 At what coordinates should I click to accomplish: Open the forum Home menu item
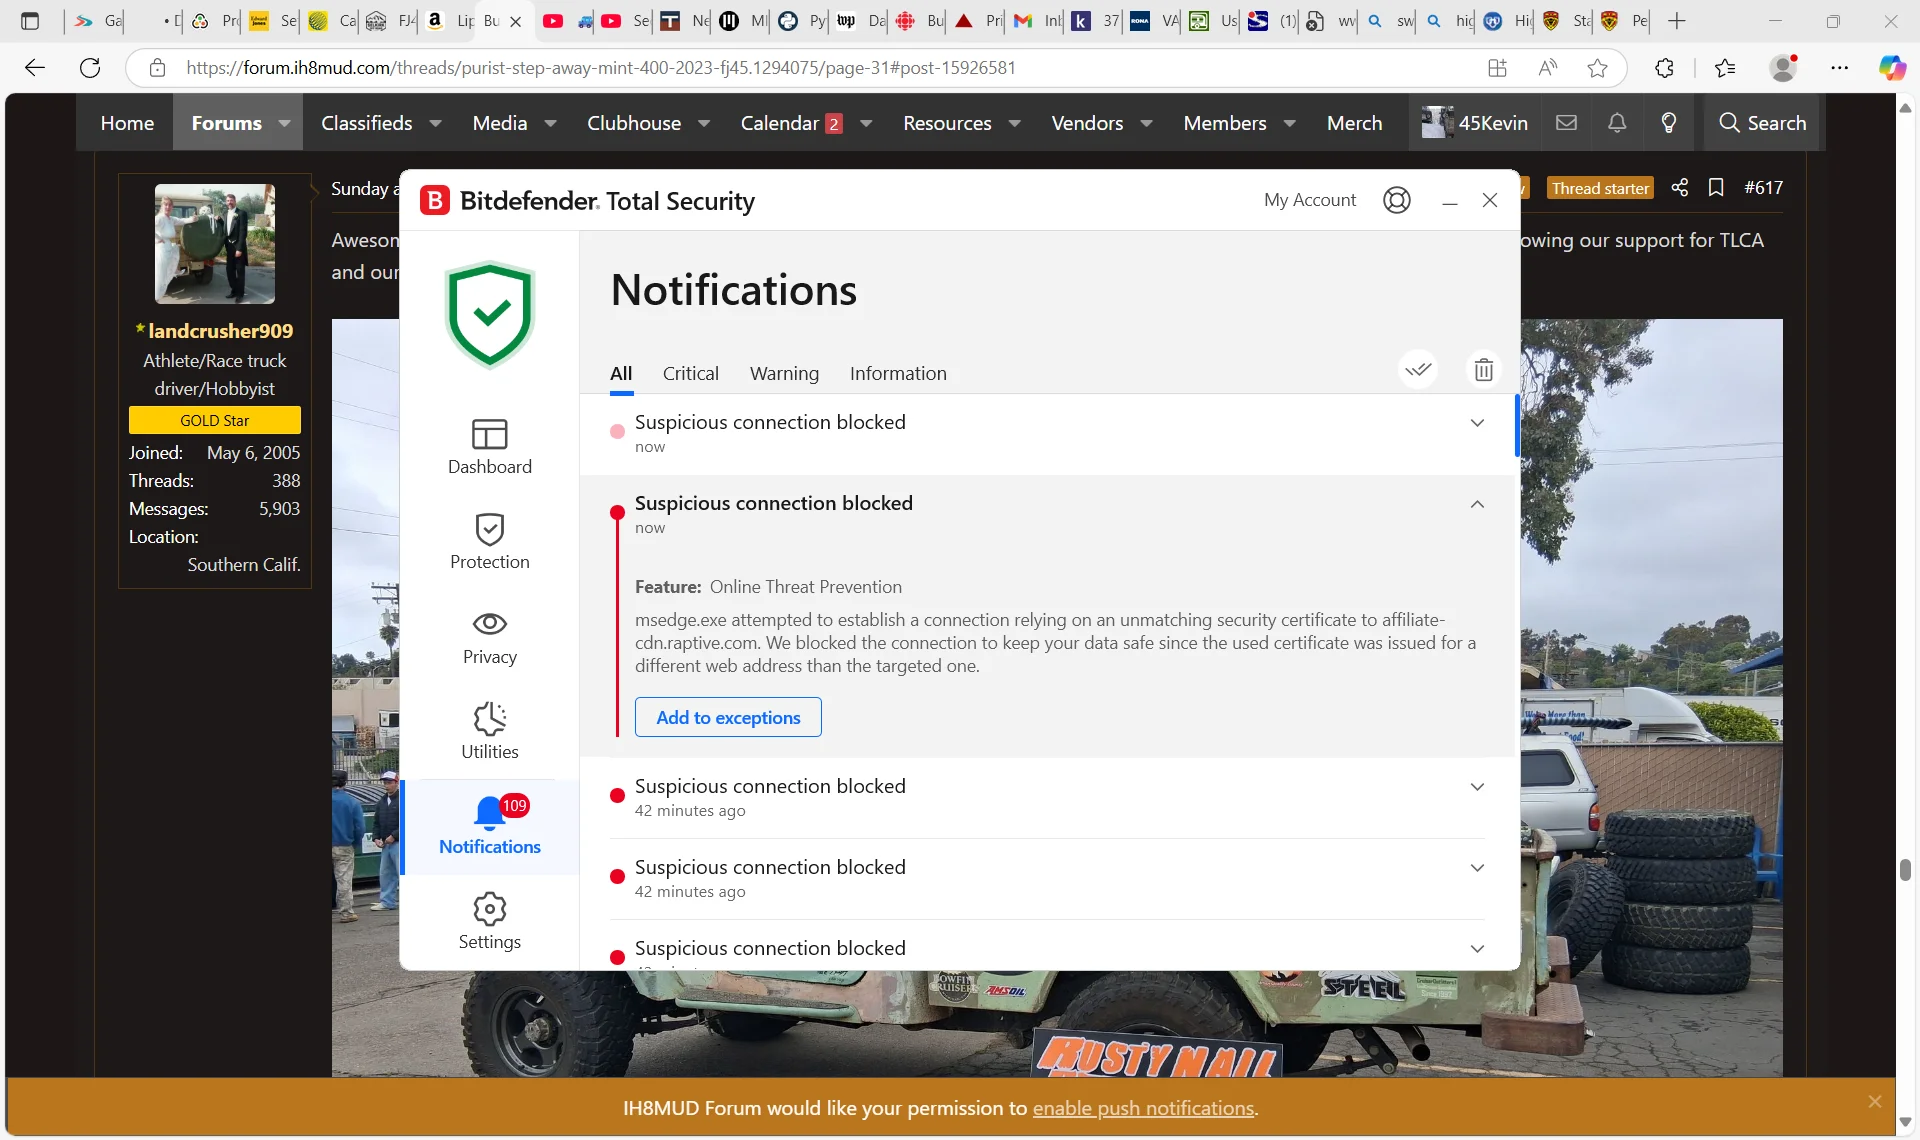127,122
